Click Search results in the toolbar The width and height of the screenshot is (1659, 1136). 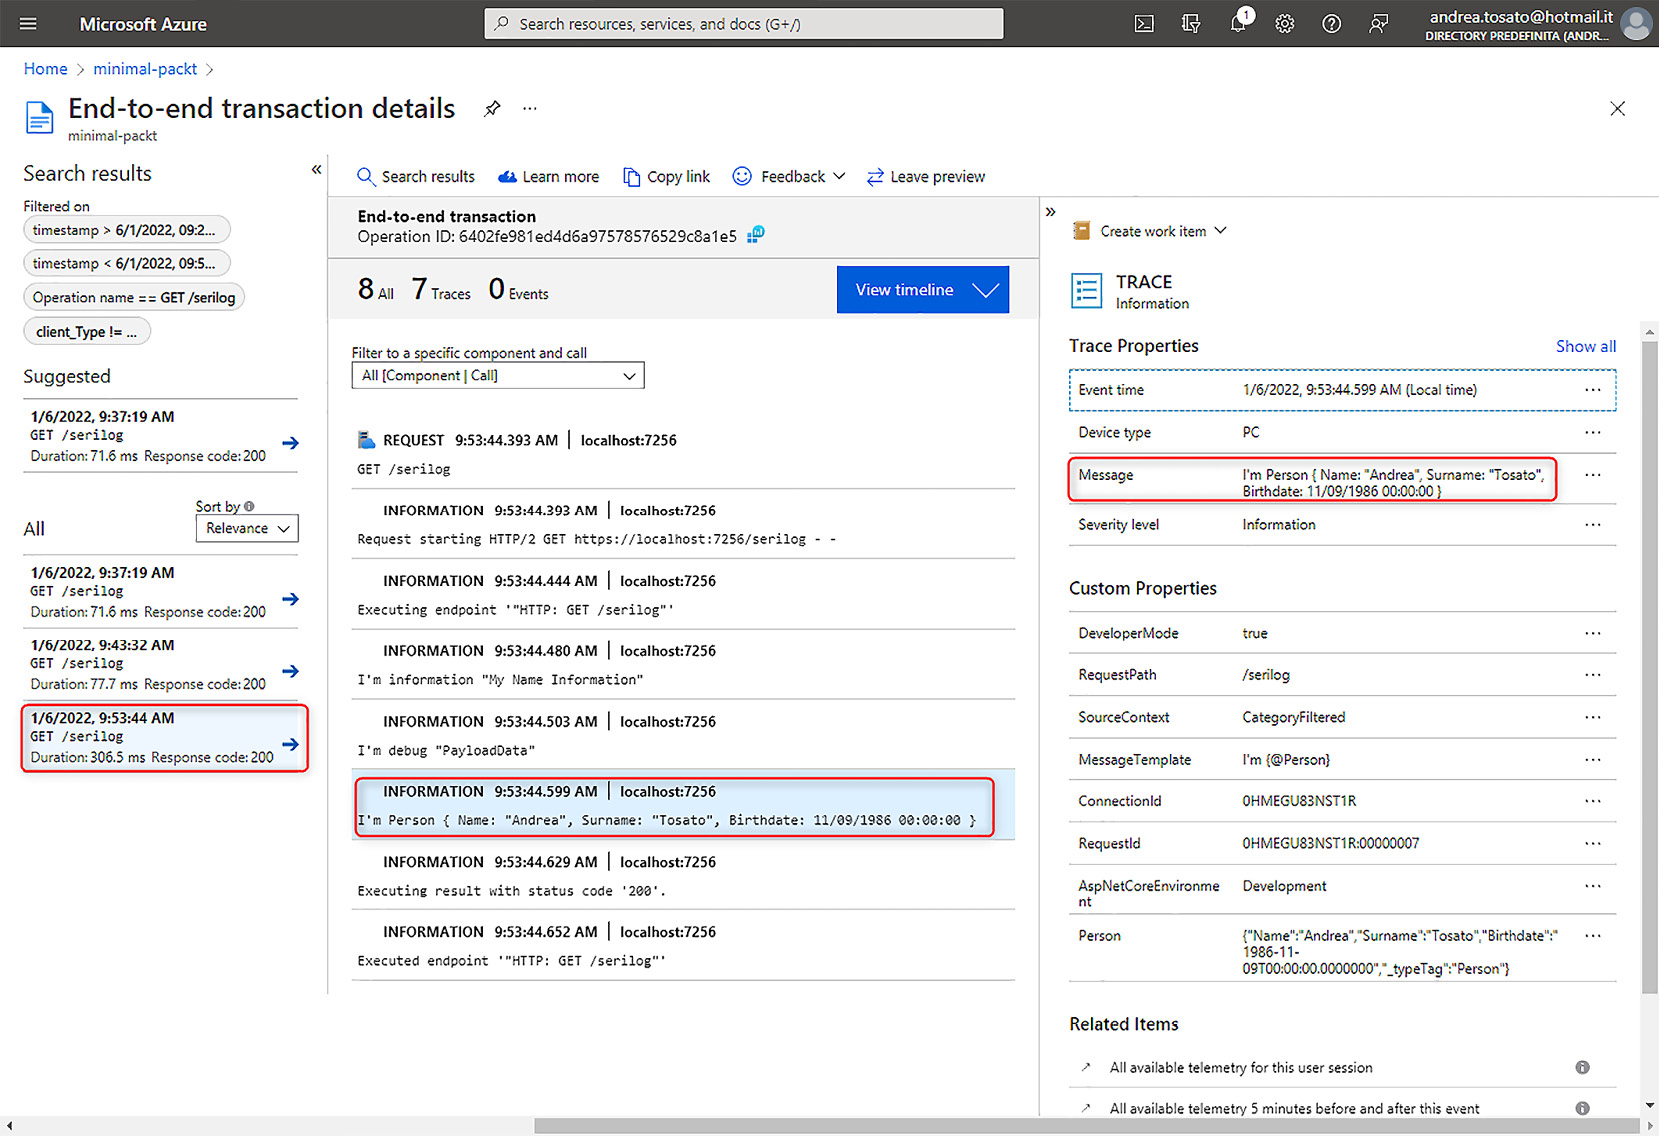tap(416, 176)
